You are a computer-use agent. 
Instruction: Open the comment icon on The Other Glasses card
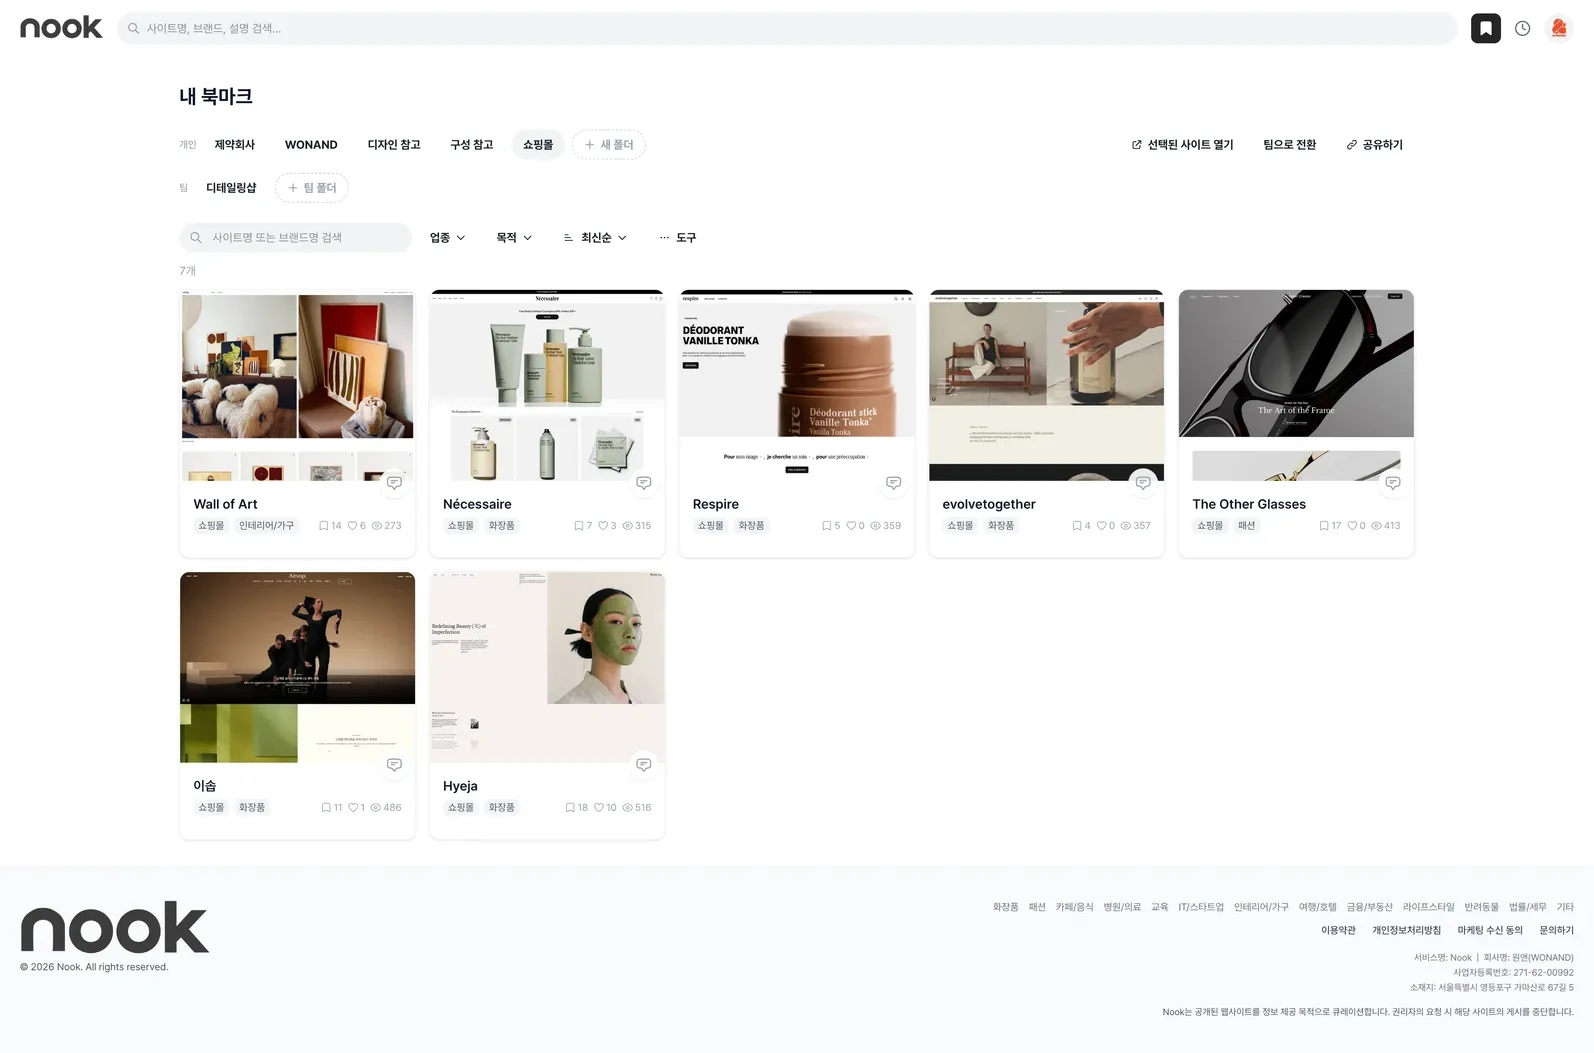pos(1393,483)
